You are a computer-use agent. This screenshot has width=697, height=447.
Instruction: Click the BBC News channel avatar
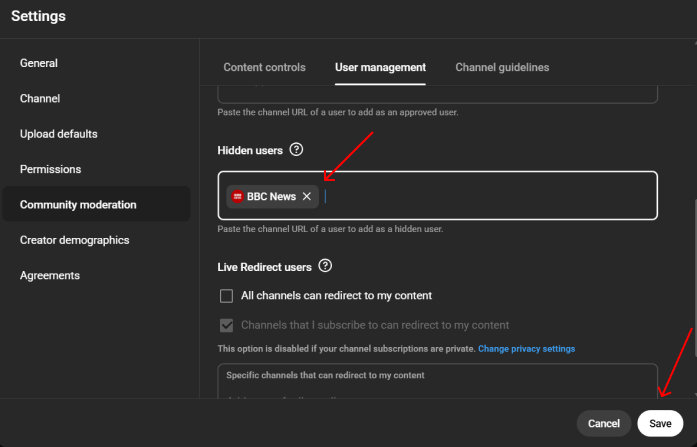237,196
